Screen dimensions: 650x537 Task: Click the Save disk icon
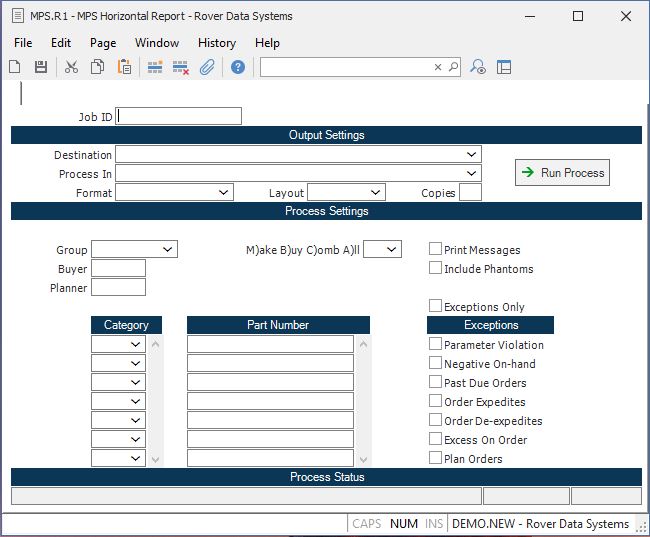(x=41, y=67)
